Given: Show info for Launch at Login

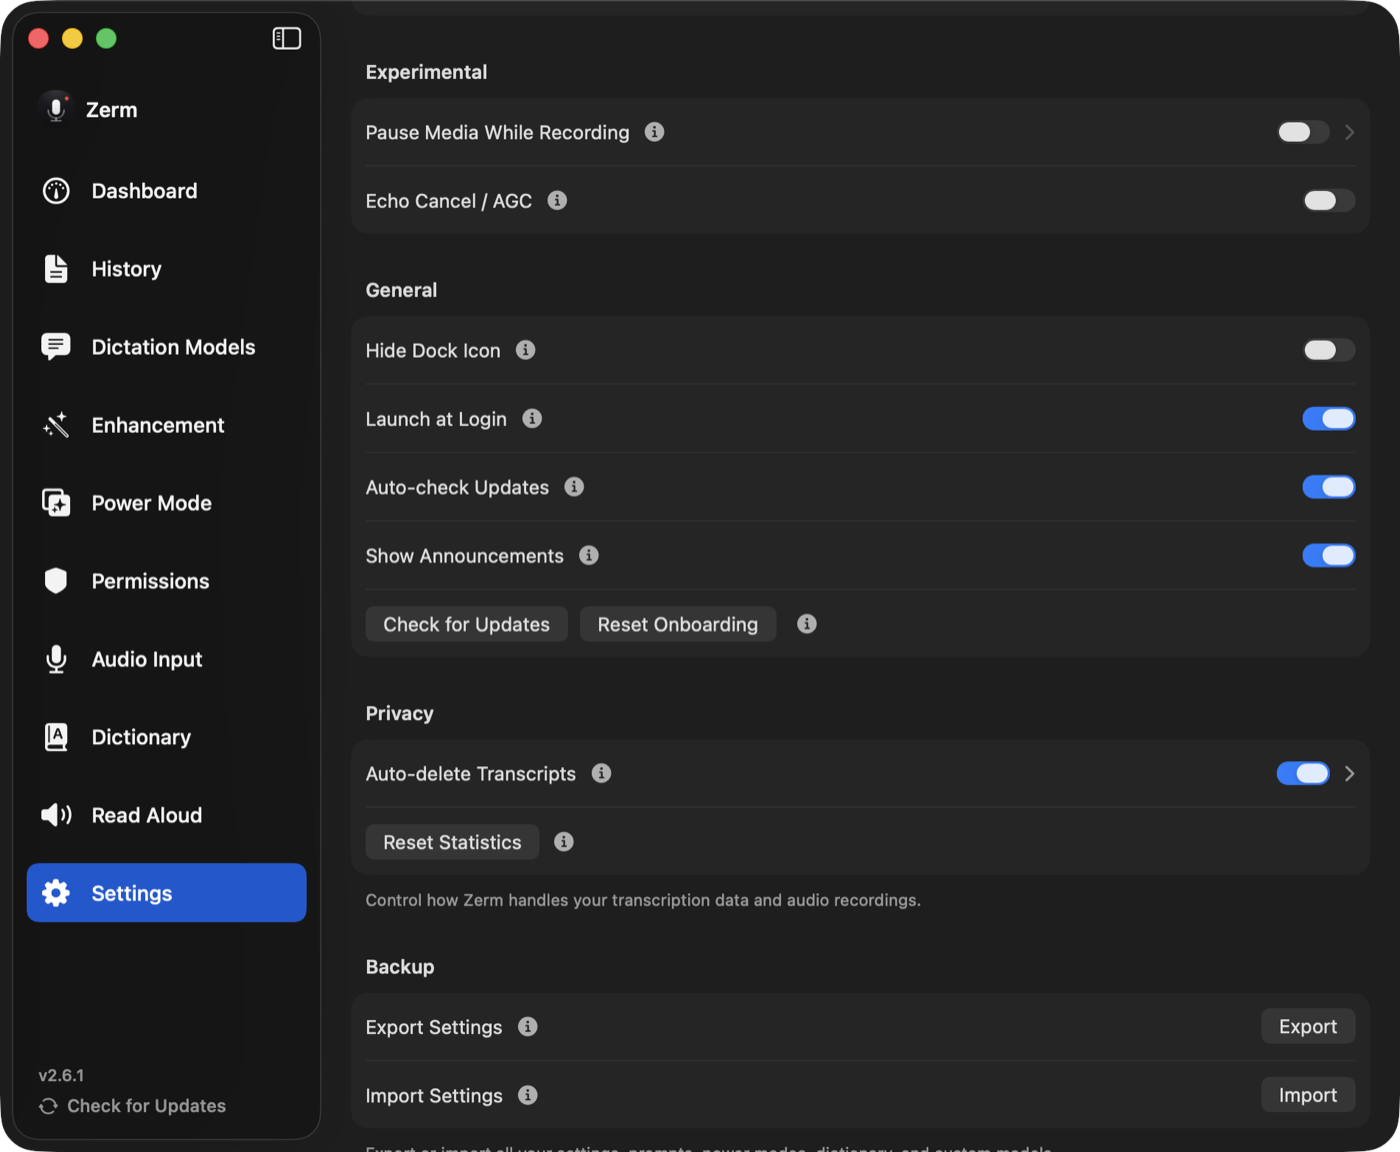Looking at the screenshot, I should [533, 419].
